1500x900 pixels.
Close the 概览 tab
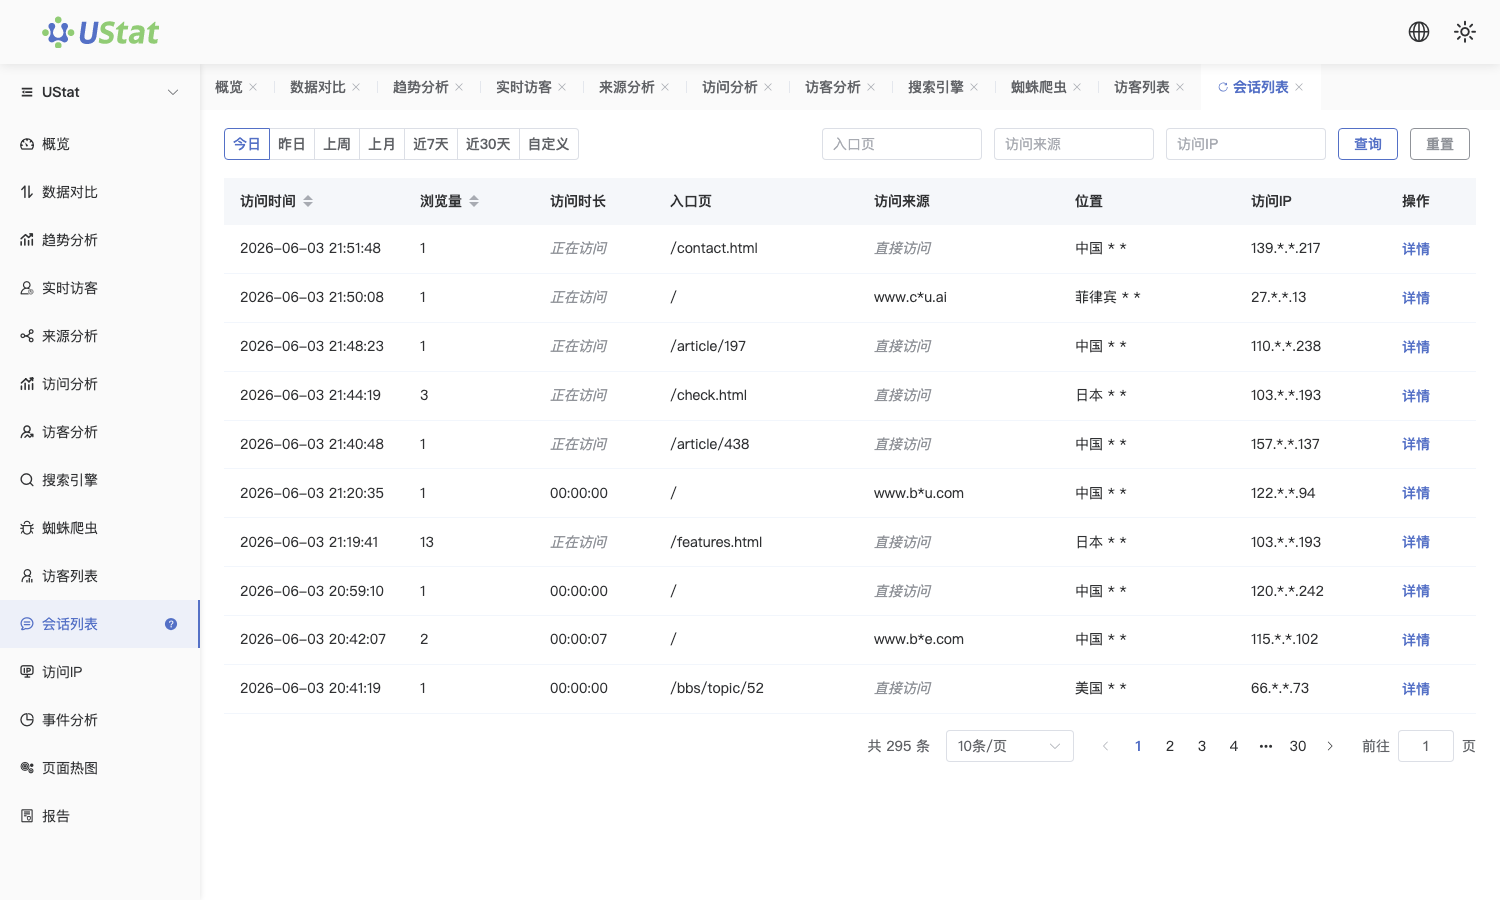tap(253, 87)
